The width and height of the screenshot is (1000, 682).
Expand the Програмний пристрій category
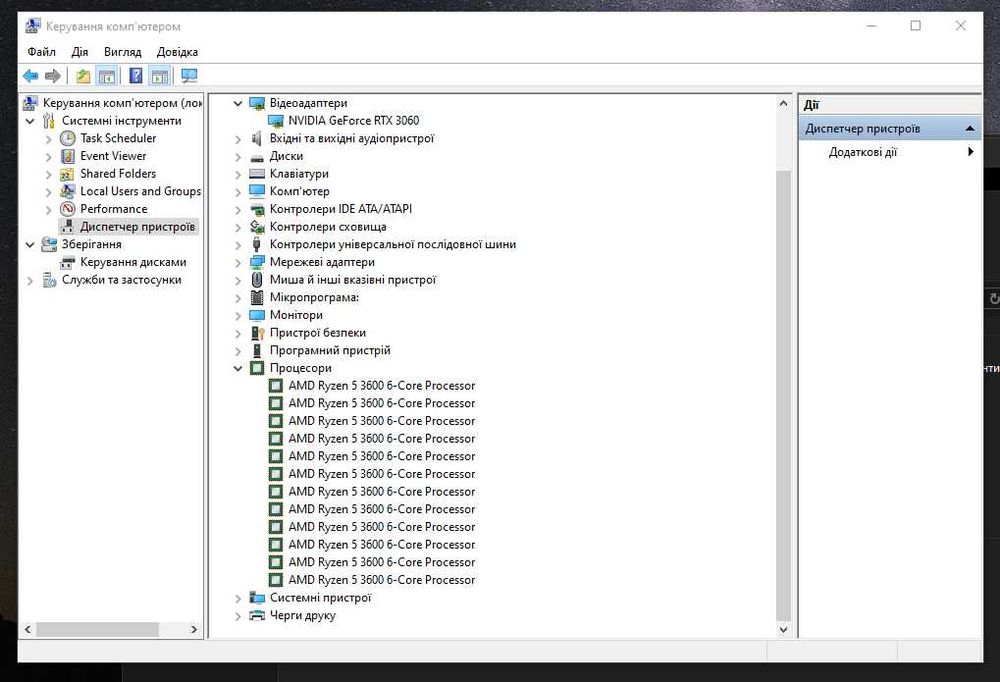[x=238, y=351]
